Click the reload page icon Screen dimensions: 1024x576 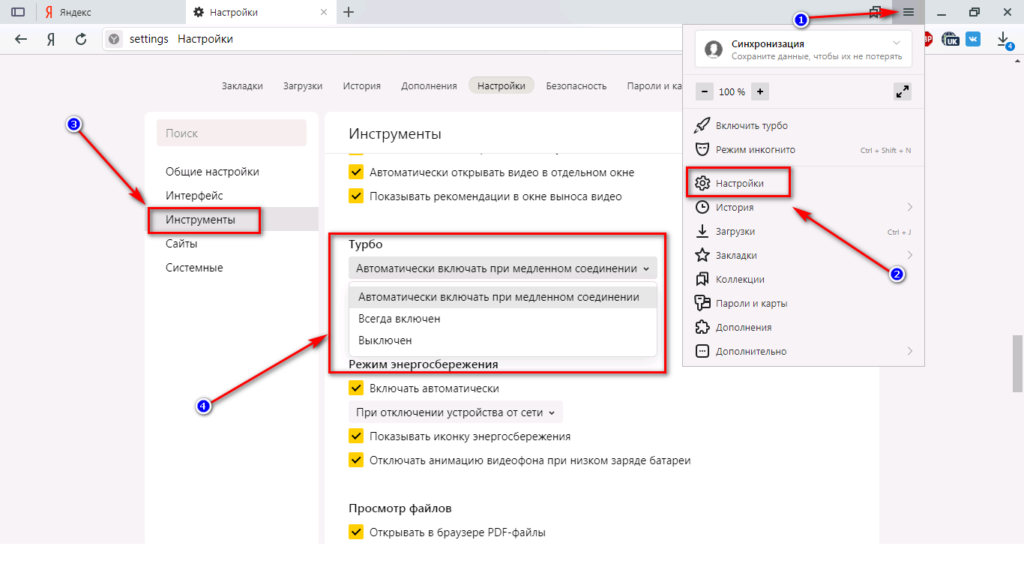pos(81,39)
